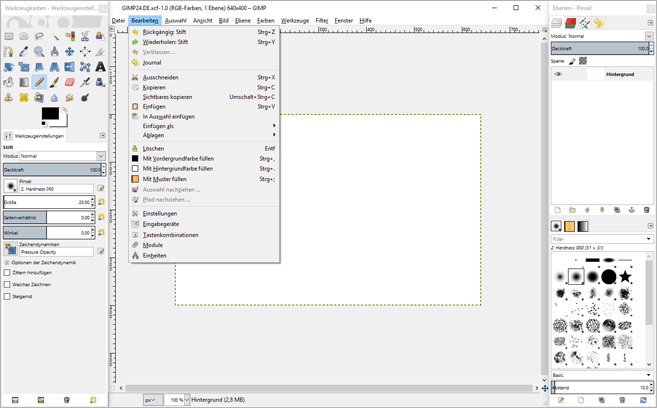Image resolution: width=657 pixels, height=408 pixels.
Task: Open the Einfügen als submenu
Action: click(204, 126)
